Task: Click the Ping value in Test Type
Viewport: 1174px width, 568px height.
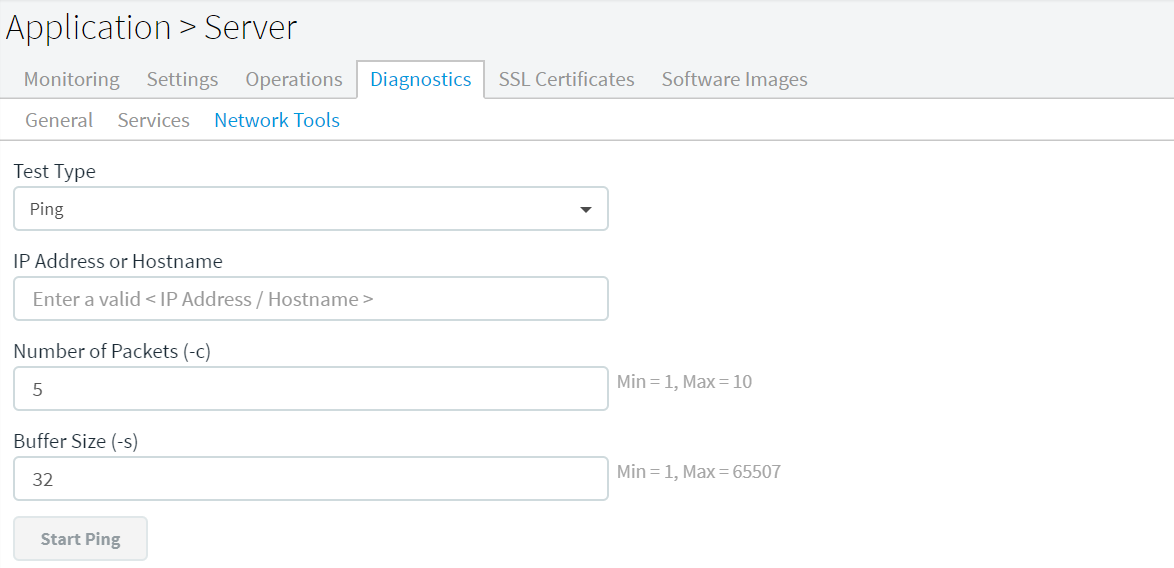Action: (x=46, y=210)
